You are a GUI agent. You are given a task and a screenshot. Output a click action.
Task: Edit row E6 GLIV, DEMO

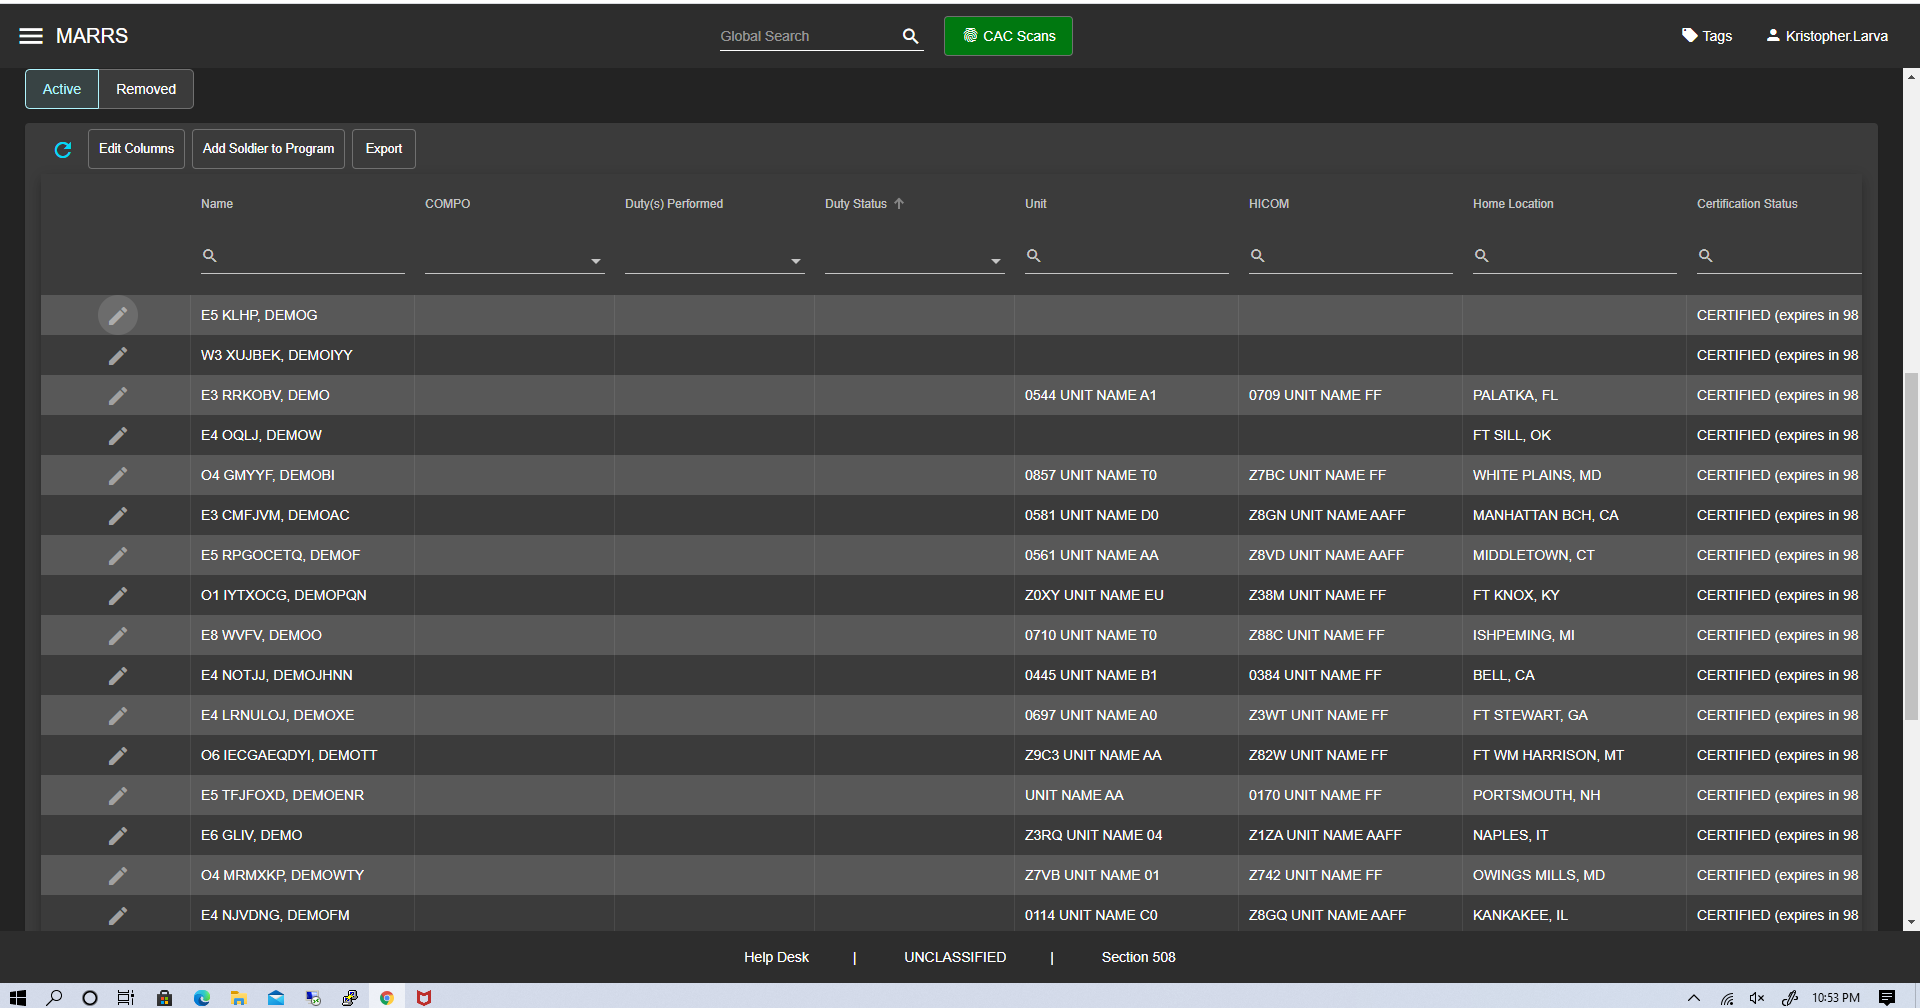coord(118,835)
